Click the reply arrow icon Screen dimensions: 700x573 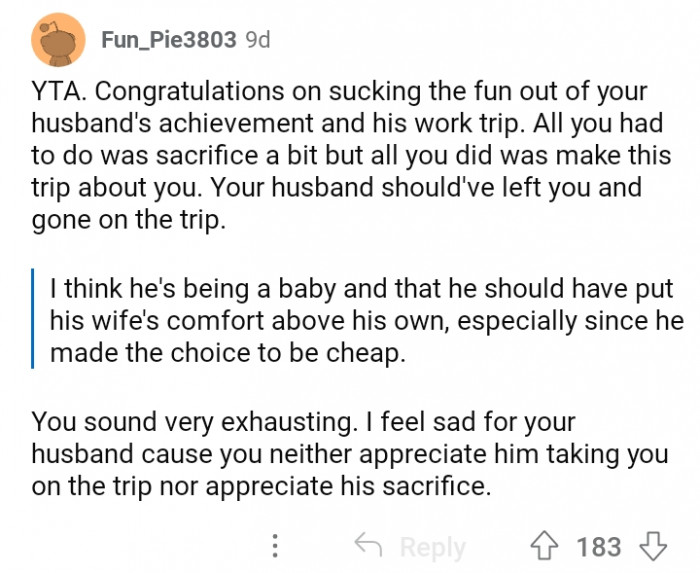pos(371,546)
